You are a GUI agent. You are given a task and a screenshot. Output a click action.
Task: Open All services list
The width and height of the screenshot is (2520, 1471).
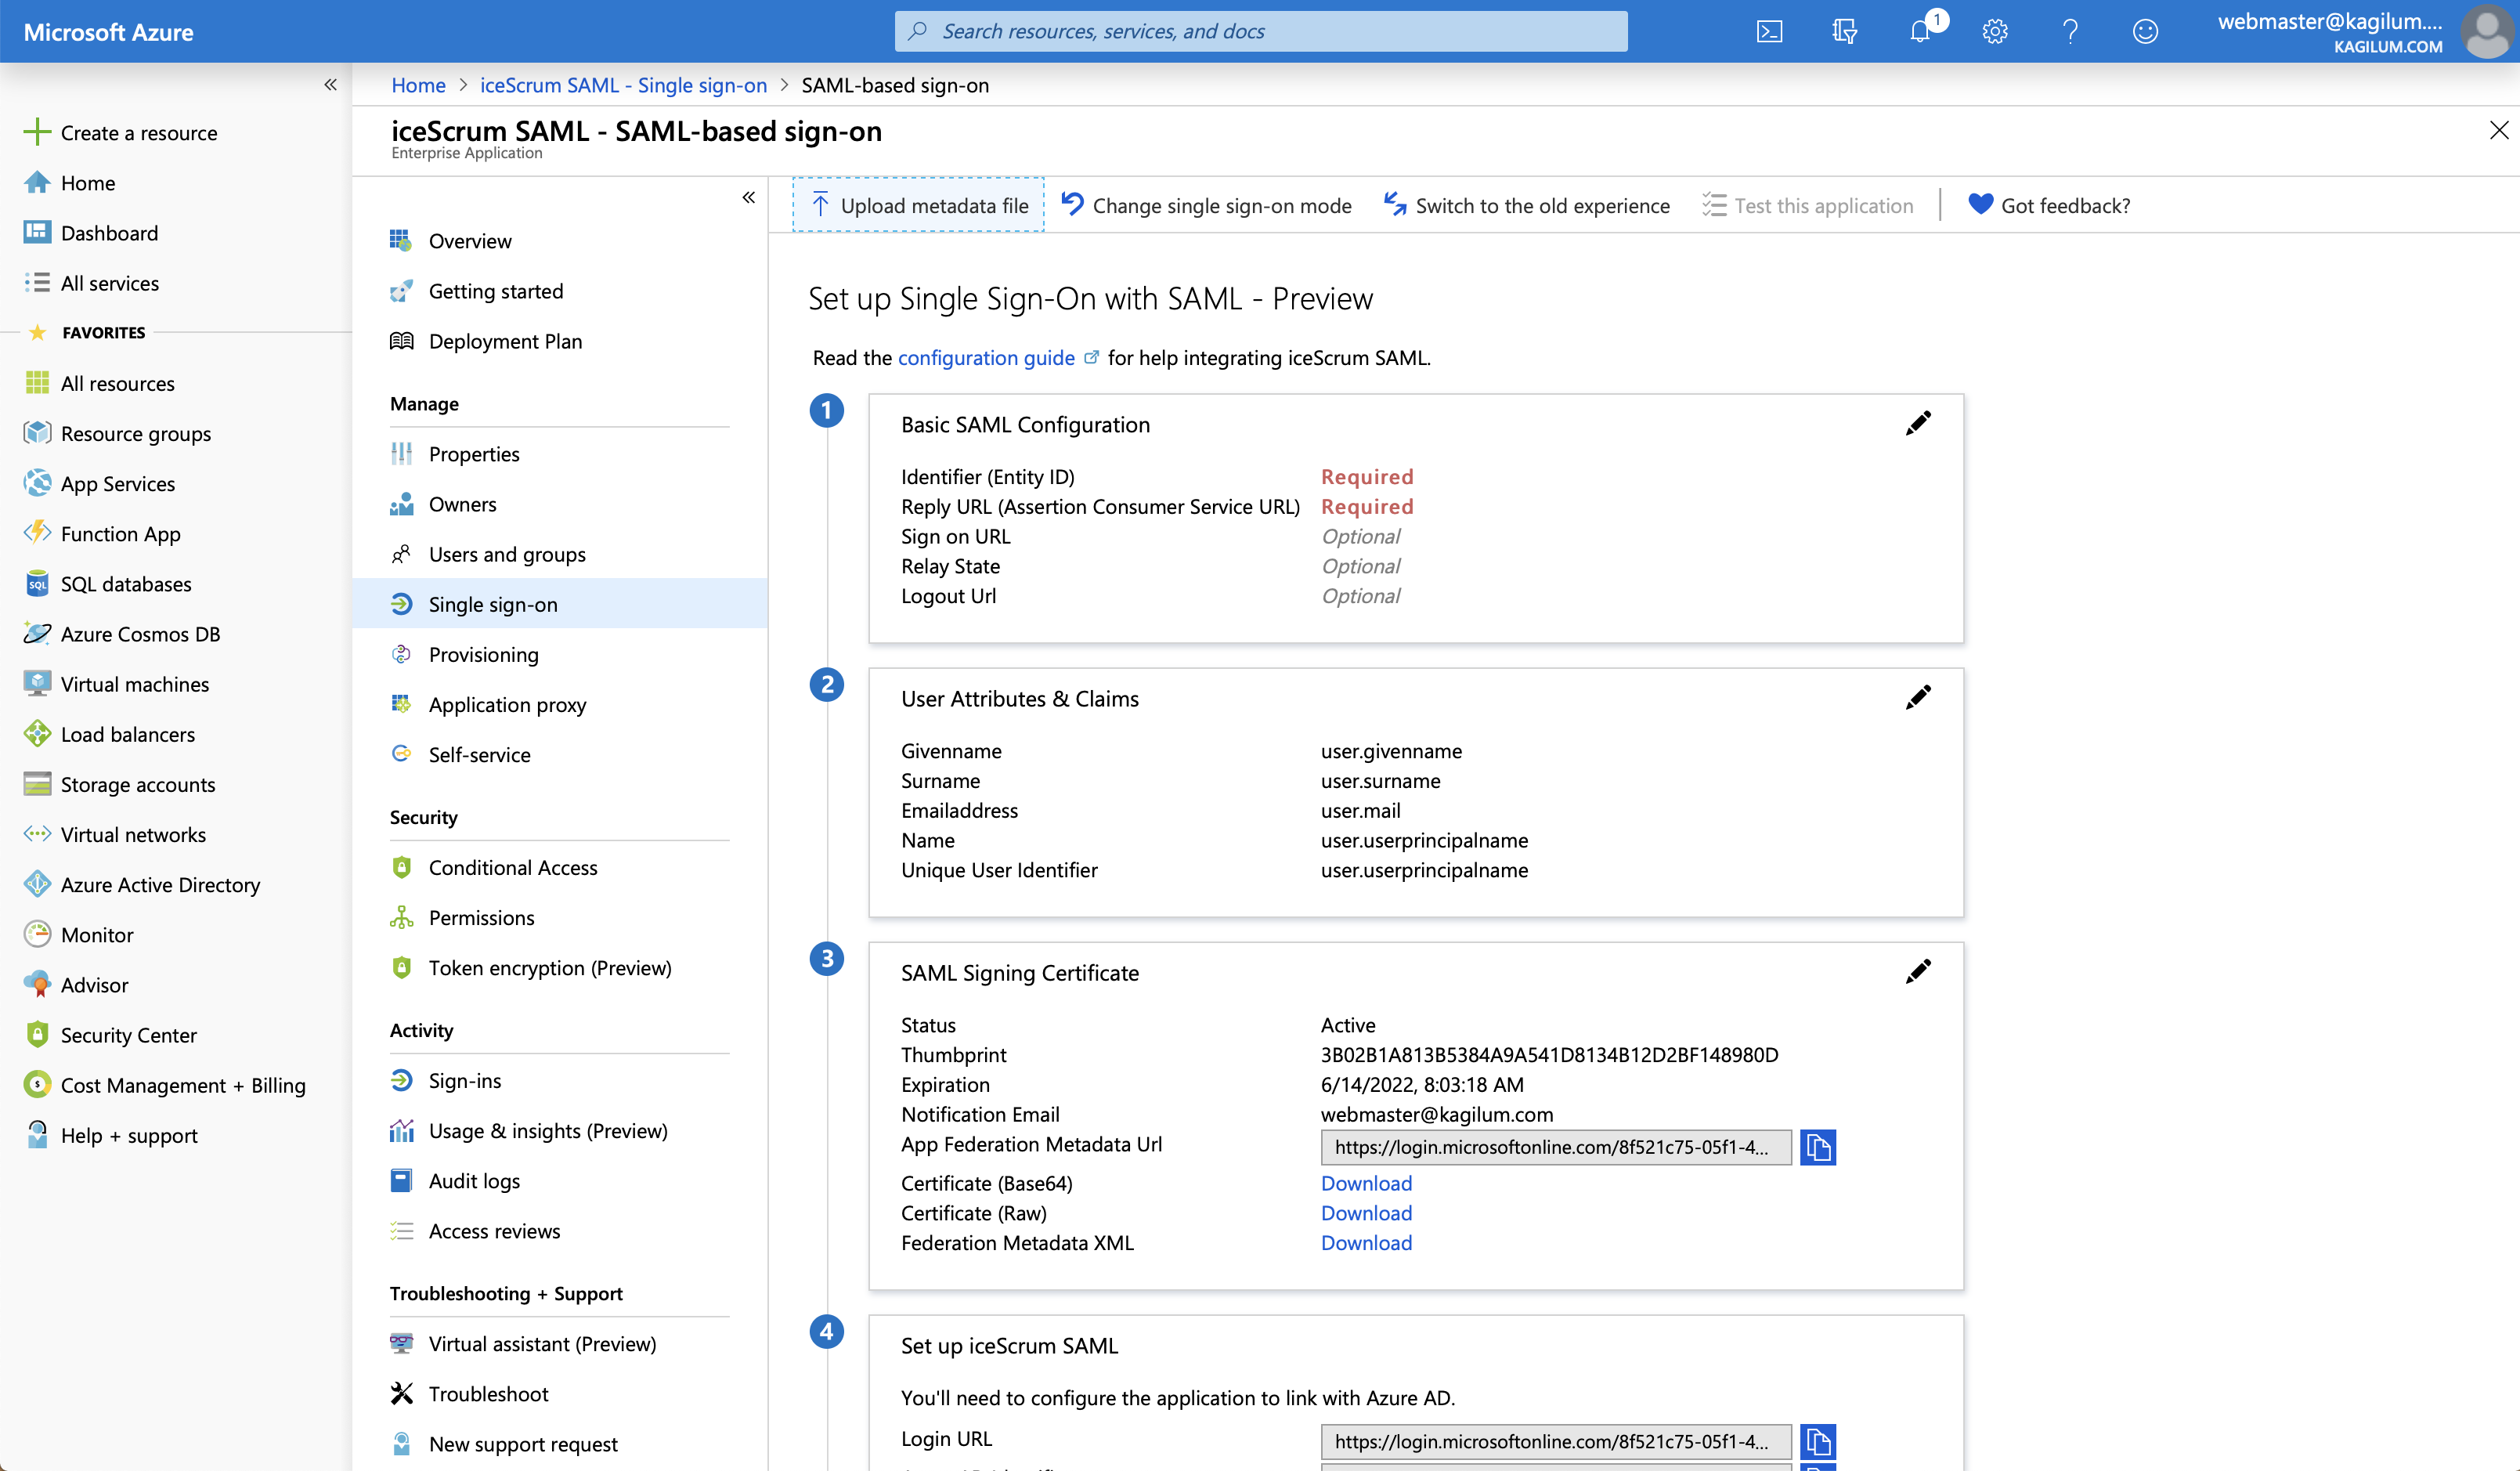91,283
